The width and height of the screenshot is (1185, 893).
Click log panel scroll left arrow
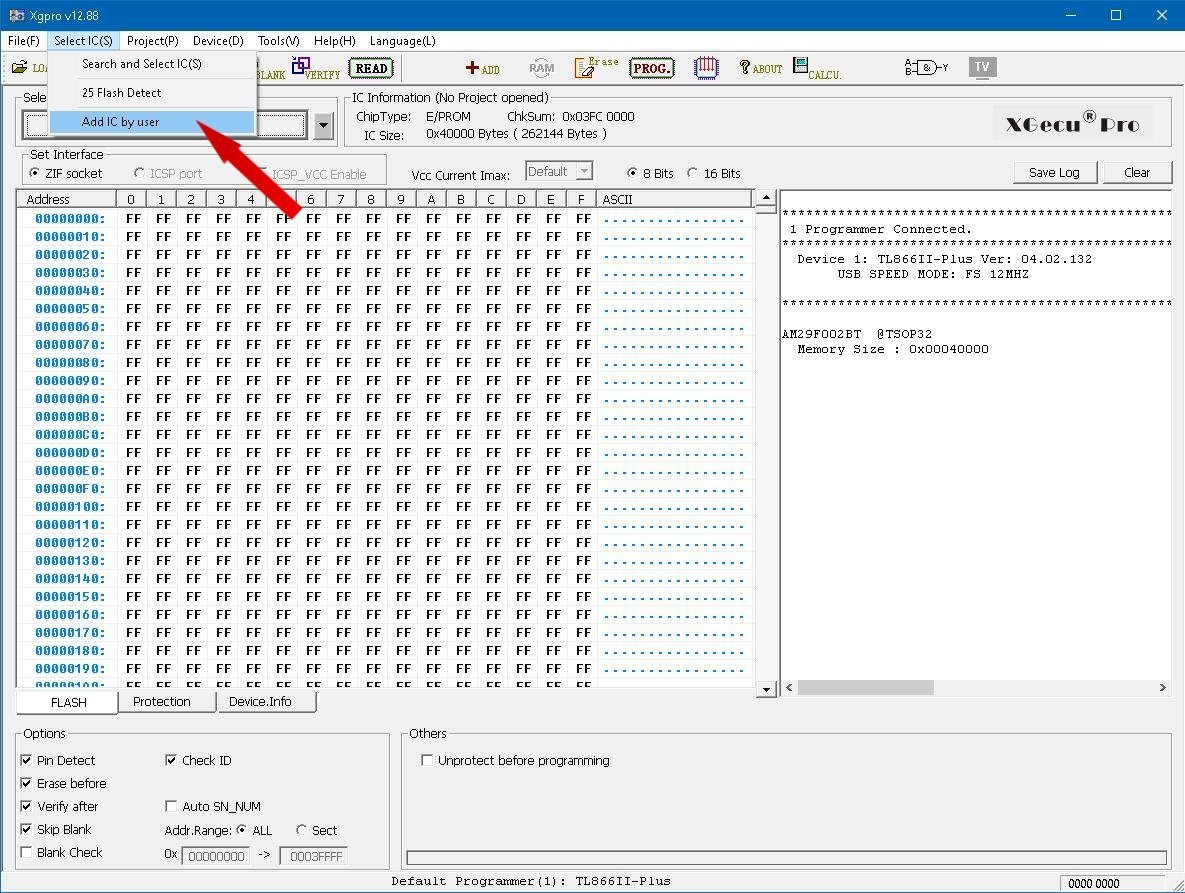790,688
